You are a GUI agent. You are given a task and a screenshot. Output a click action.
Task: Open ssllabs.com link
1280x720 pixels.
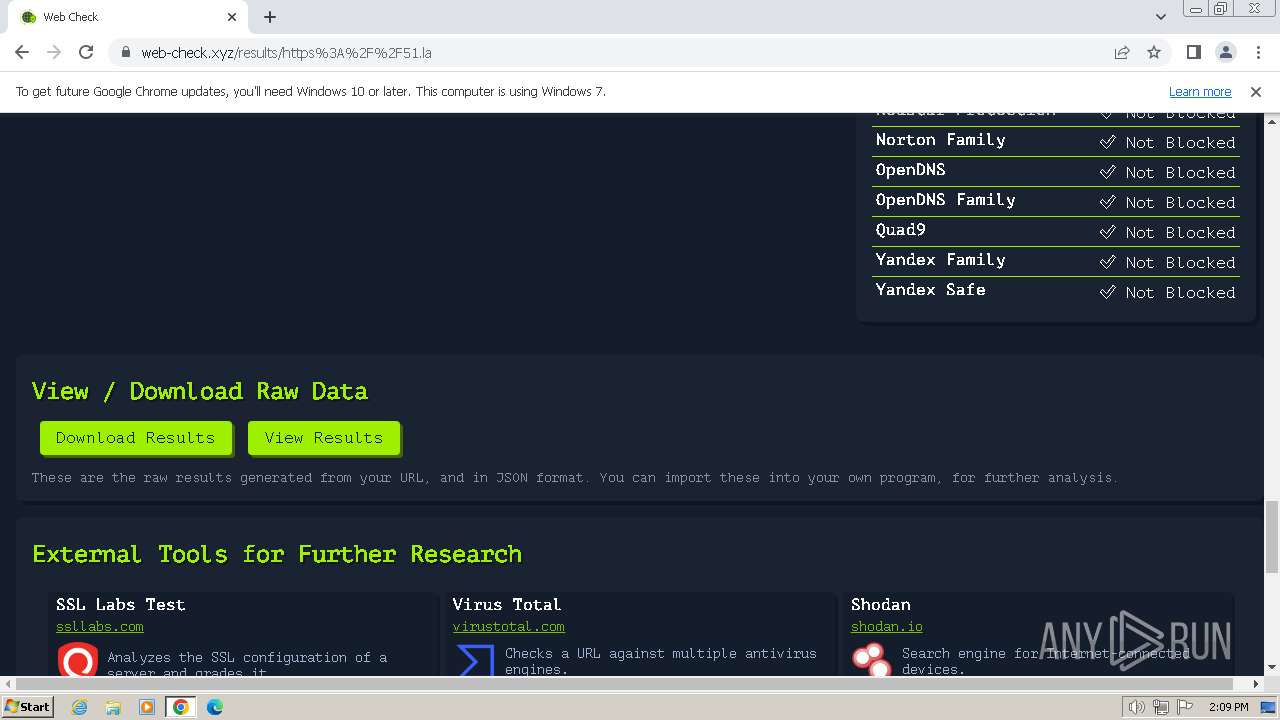coord(100,626)
